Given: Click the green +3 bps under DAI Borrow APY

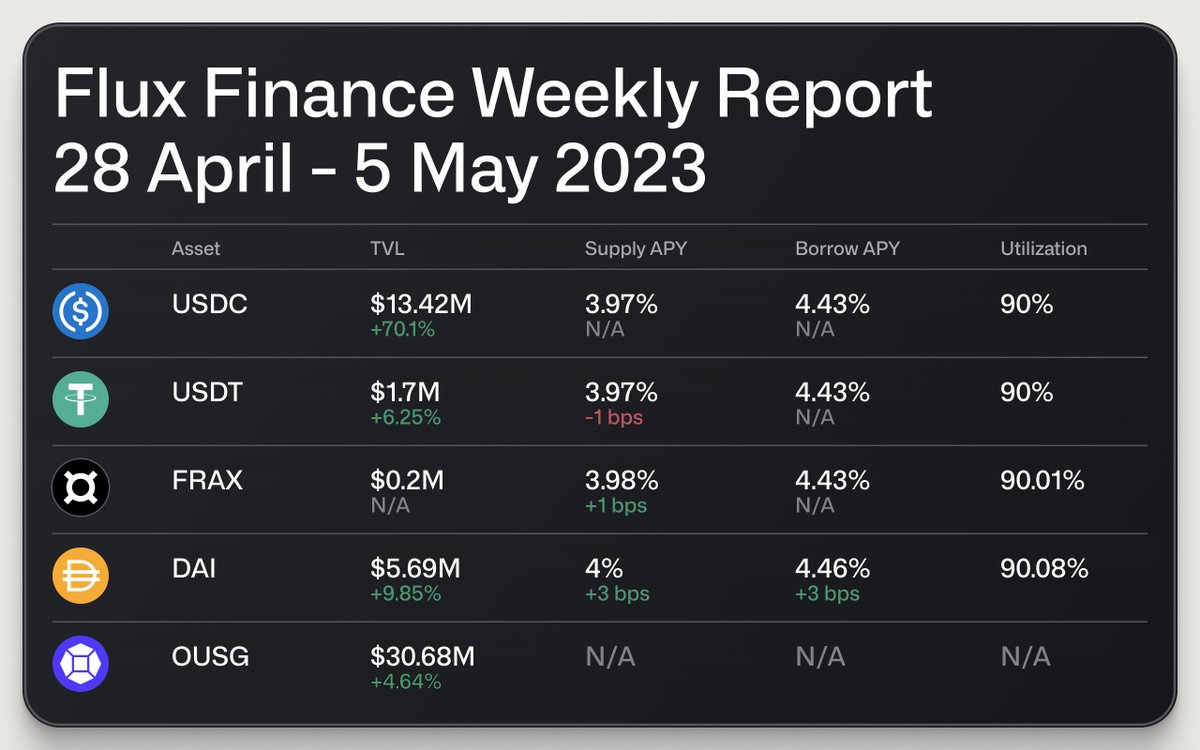Looking at the screenshot, I should tap(827, 593).
